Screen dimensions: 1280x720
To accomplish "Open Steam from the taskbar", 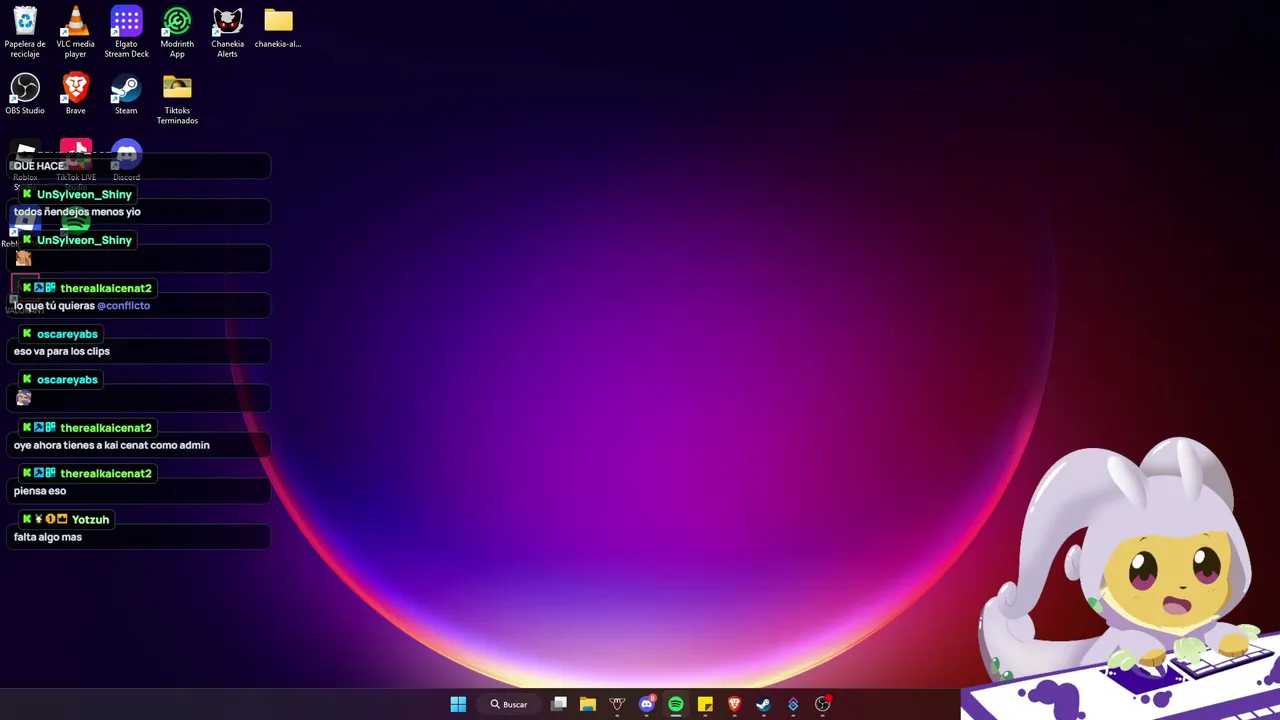I will pos(763,704).
